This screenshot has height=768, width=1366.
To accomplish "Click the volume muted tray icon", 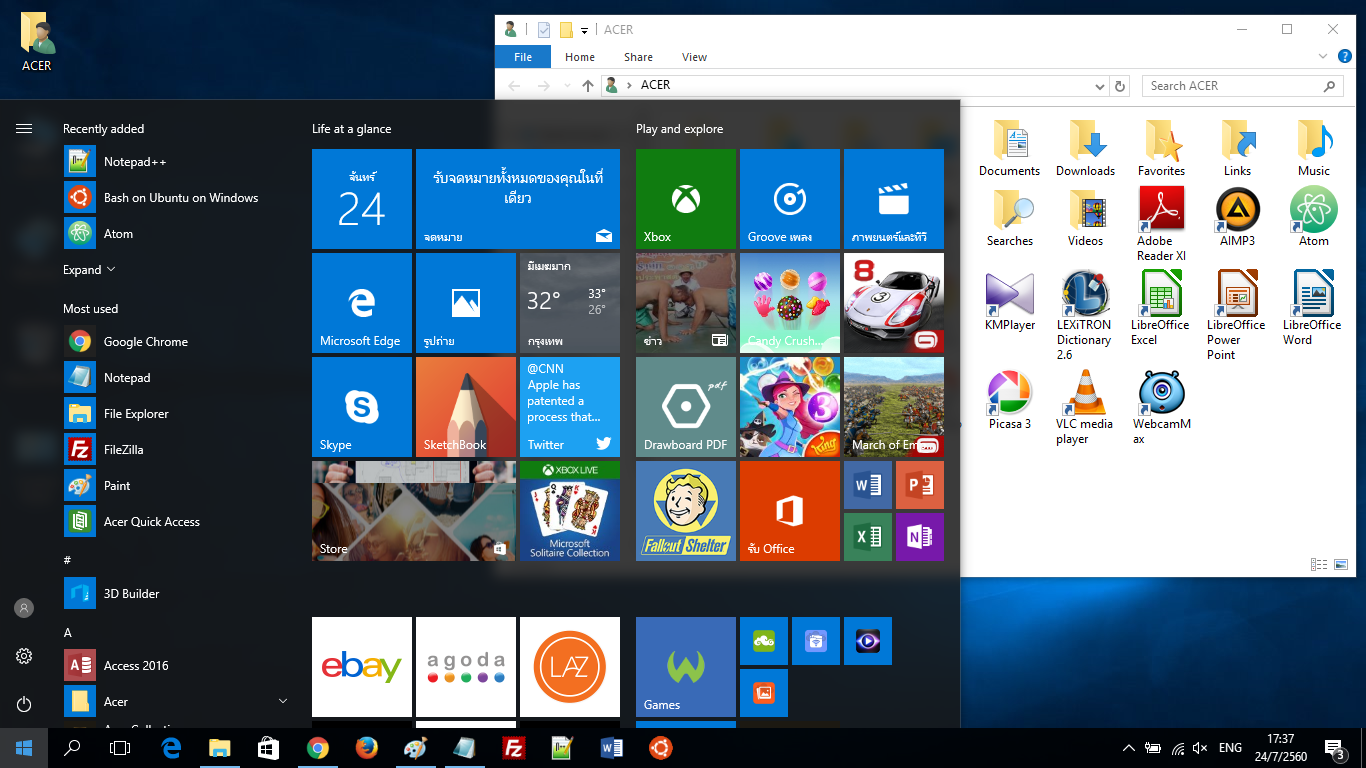I will pos(1200,748).
